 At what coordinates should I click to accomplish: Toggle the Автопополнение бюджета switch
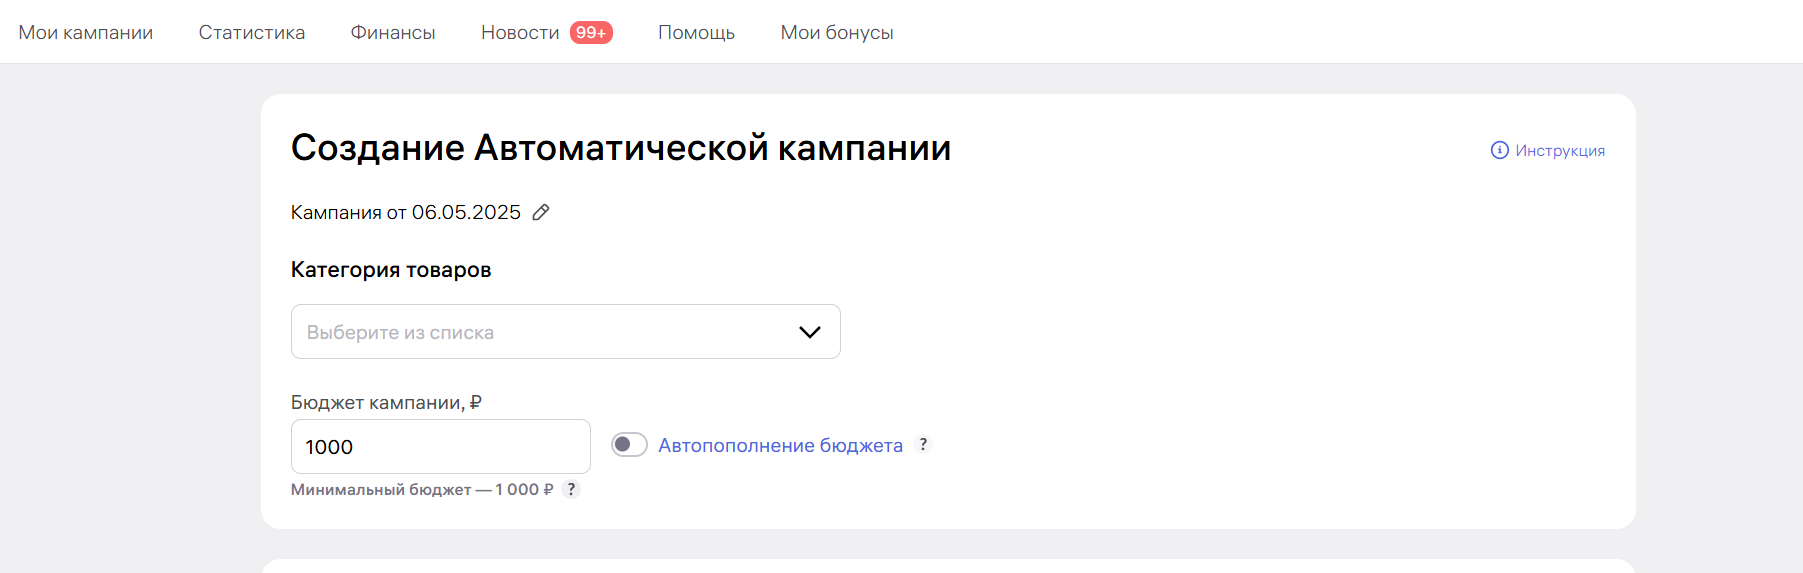point(629,444)
